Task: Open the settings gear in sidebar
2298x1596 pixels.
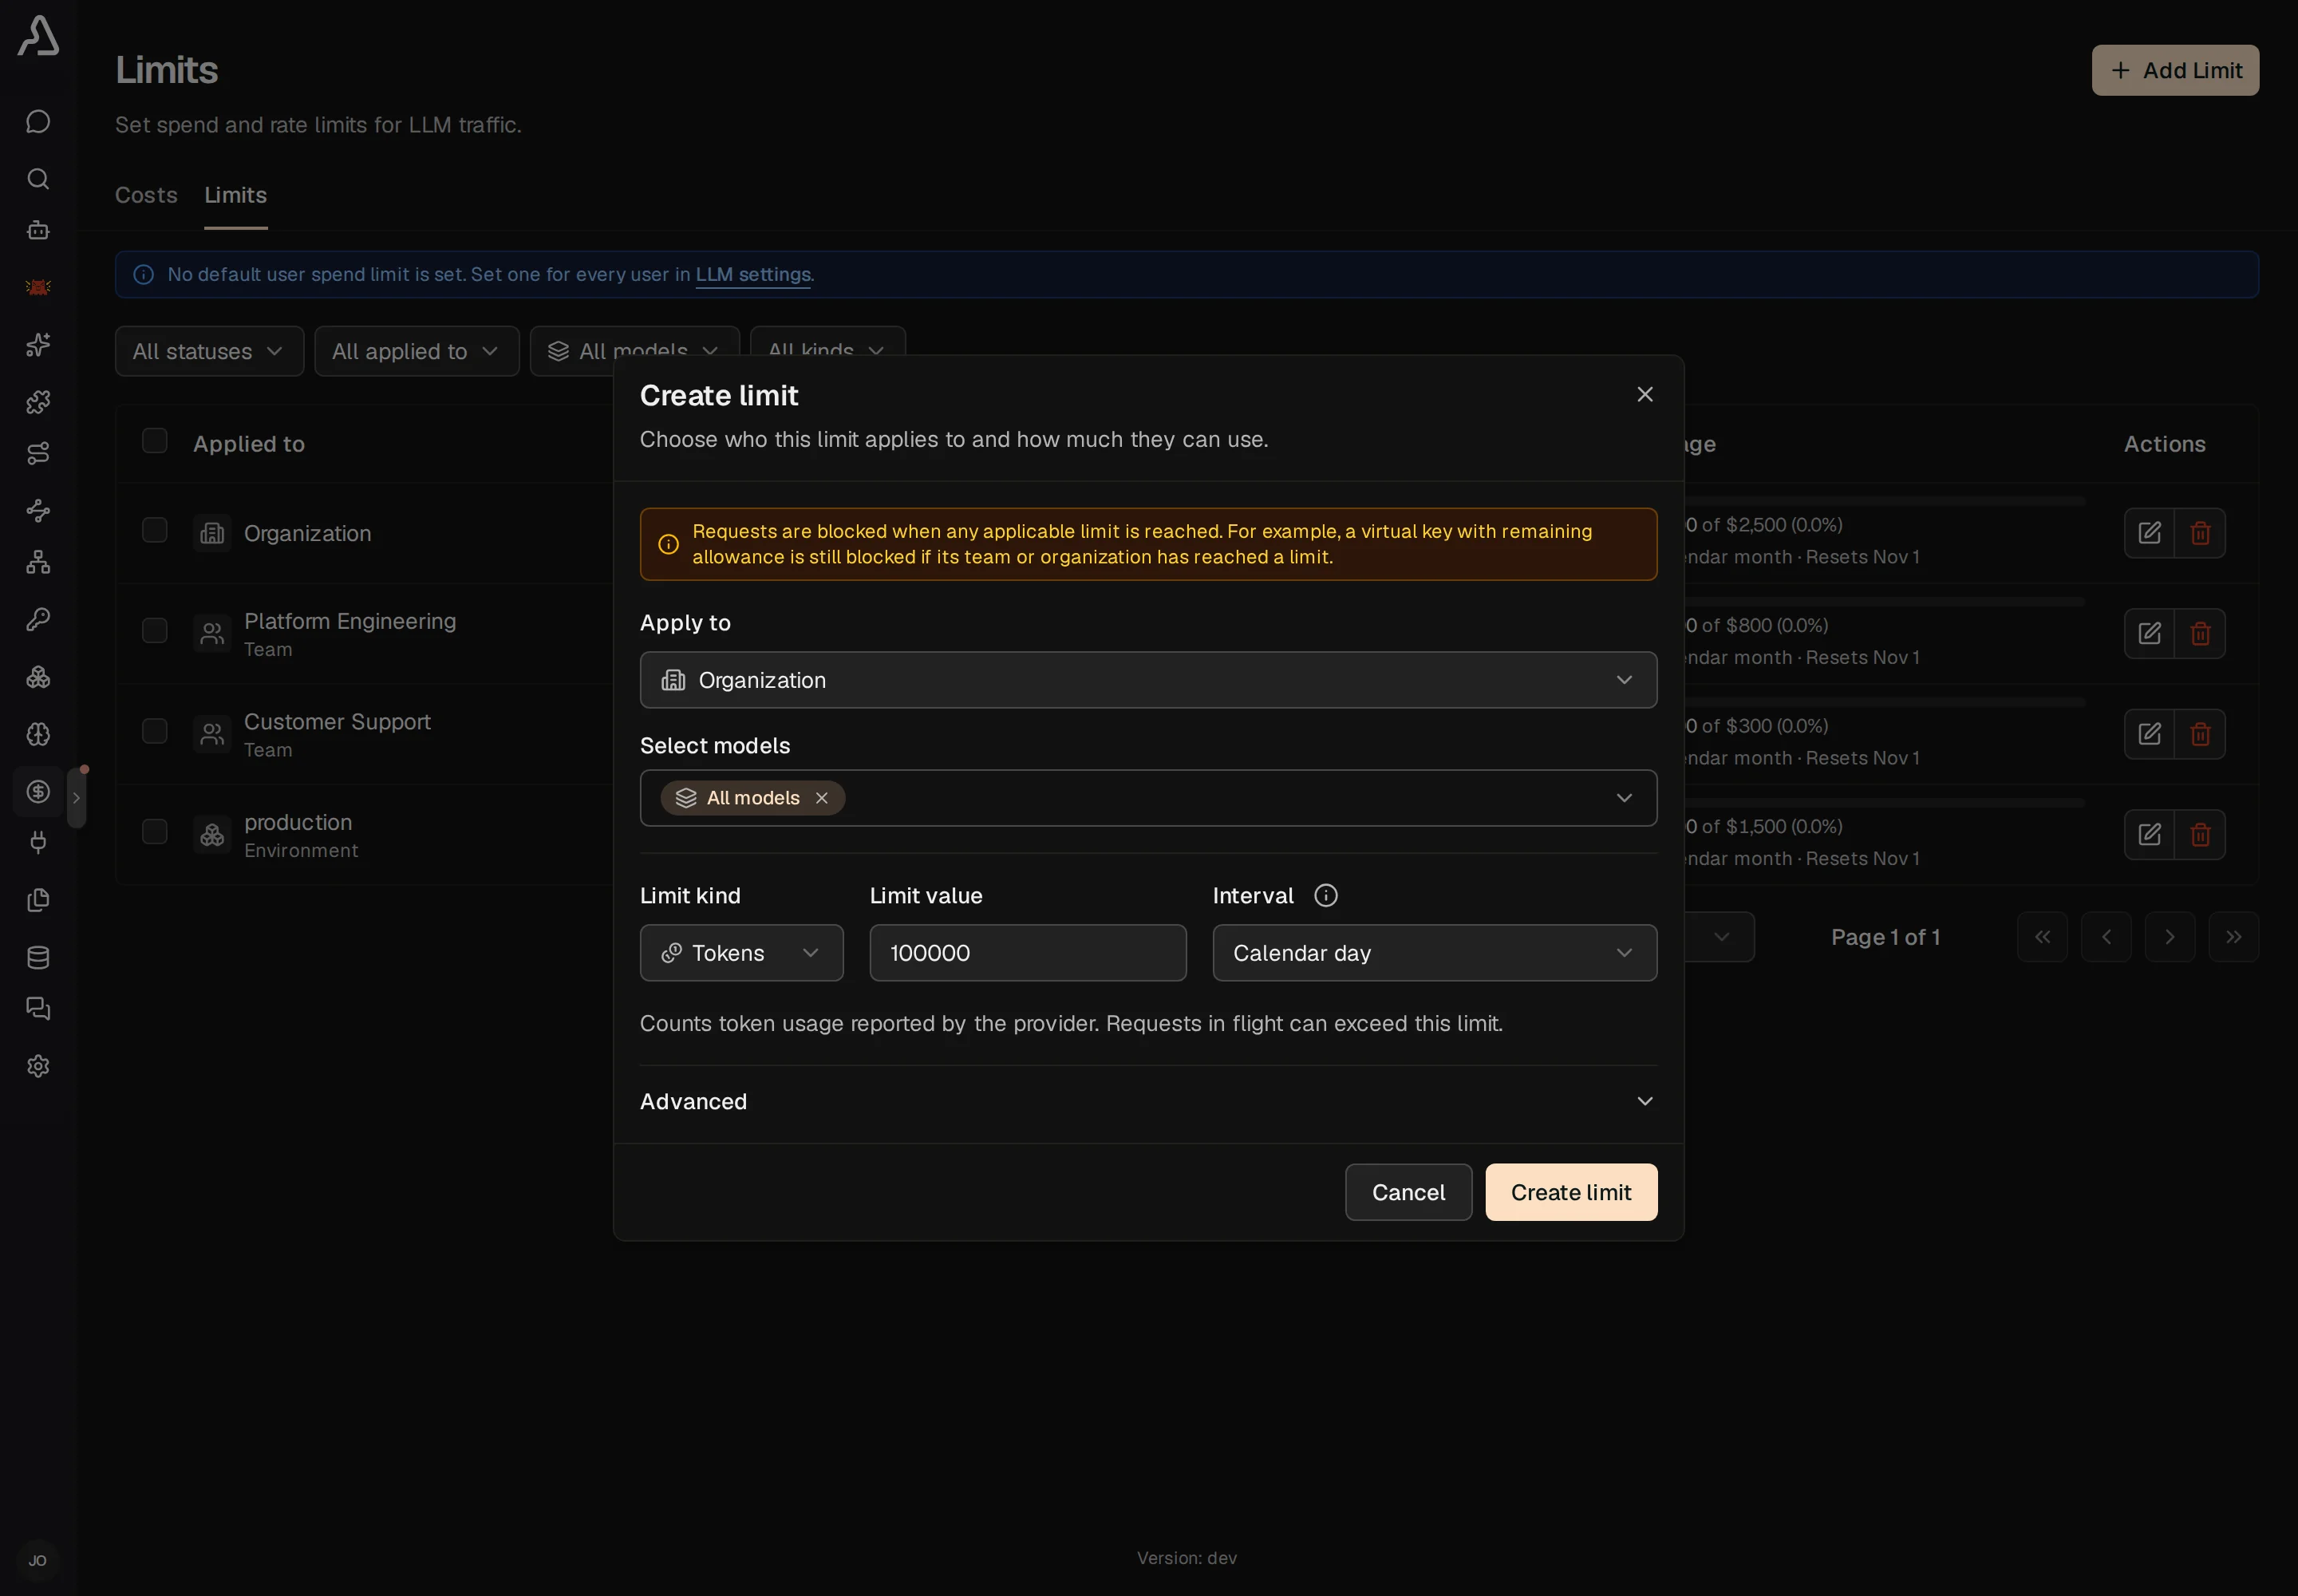Action: tap(38, 1067)
